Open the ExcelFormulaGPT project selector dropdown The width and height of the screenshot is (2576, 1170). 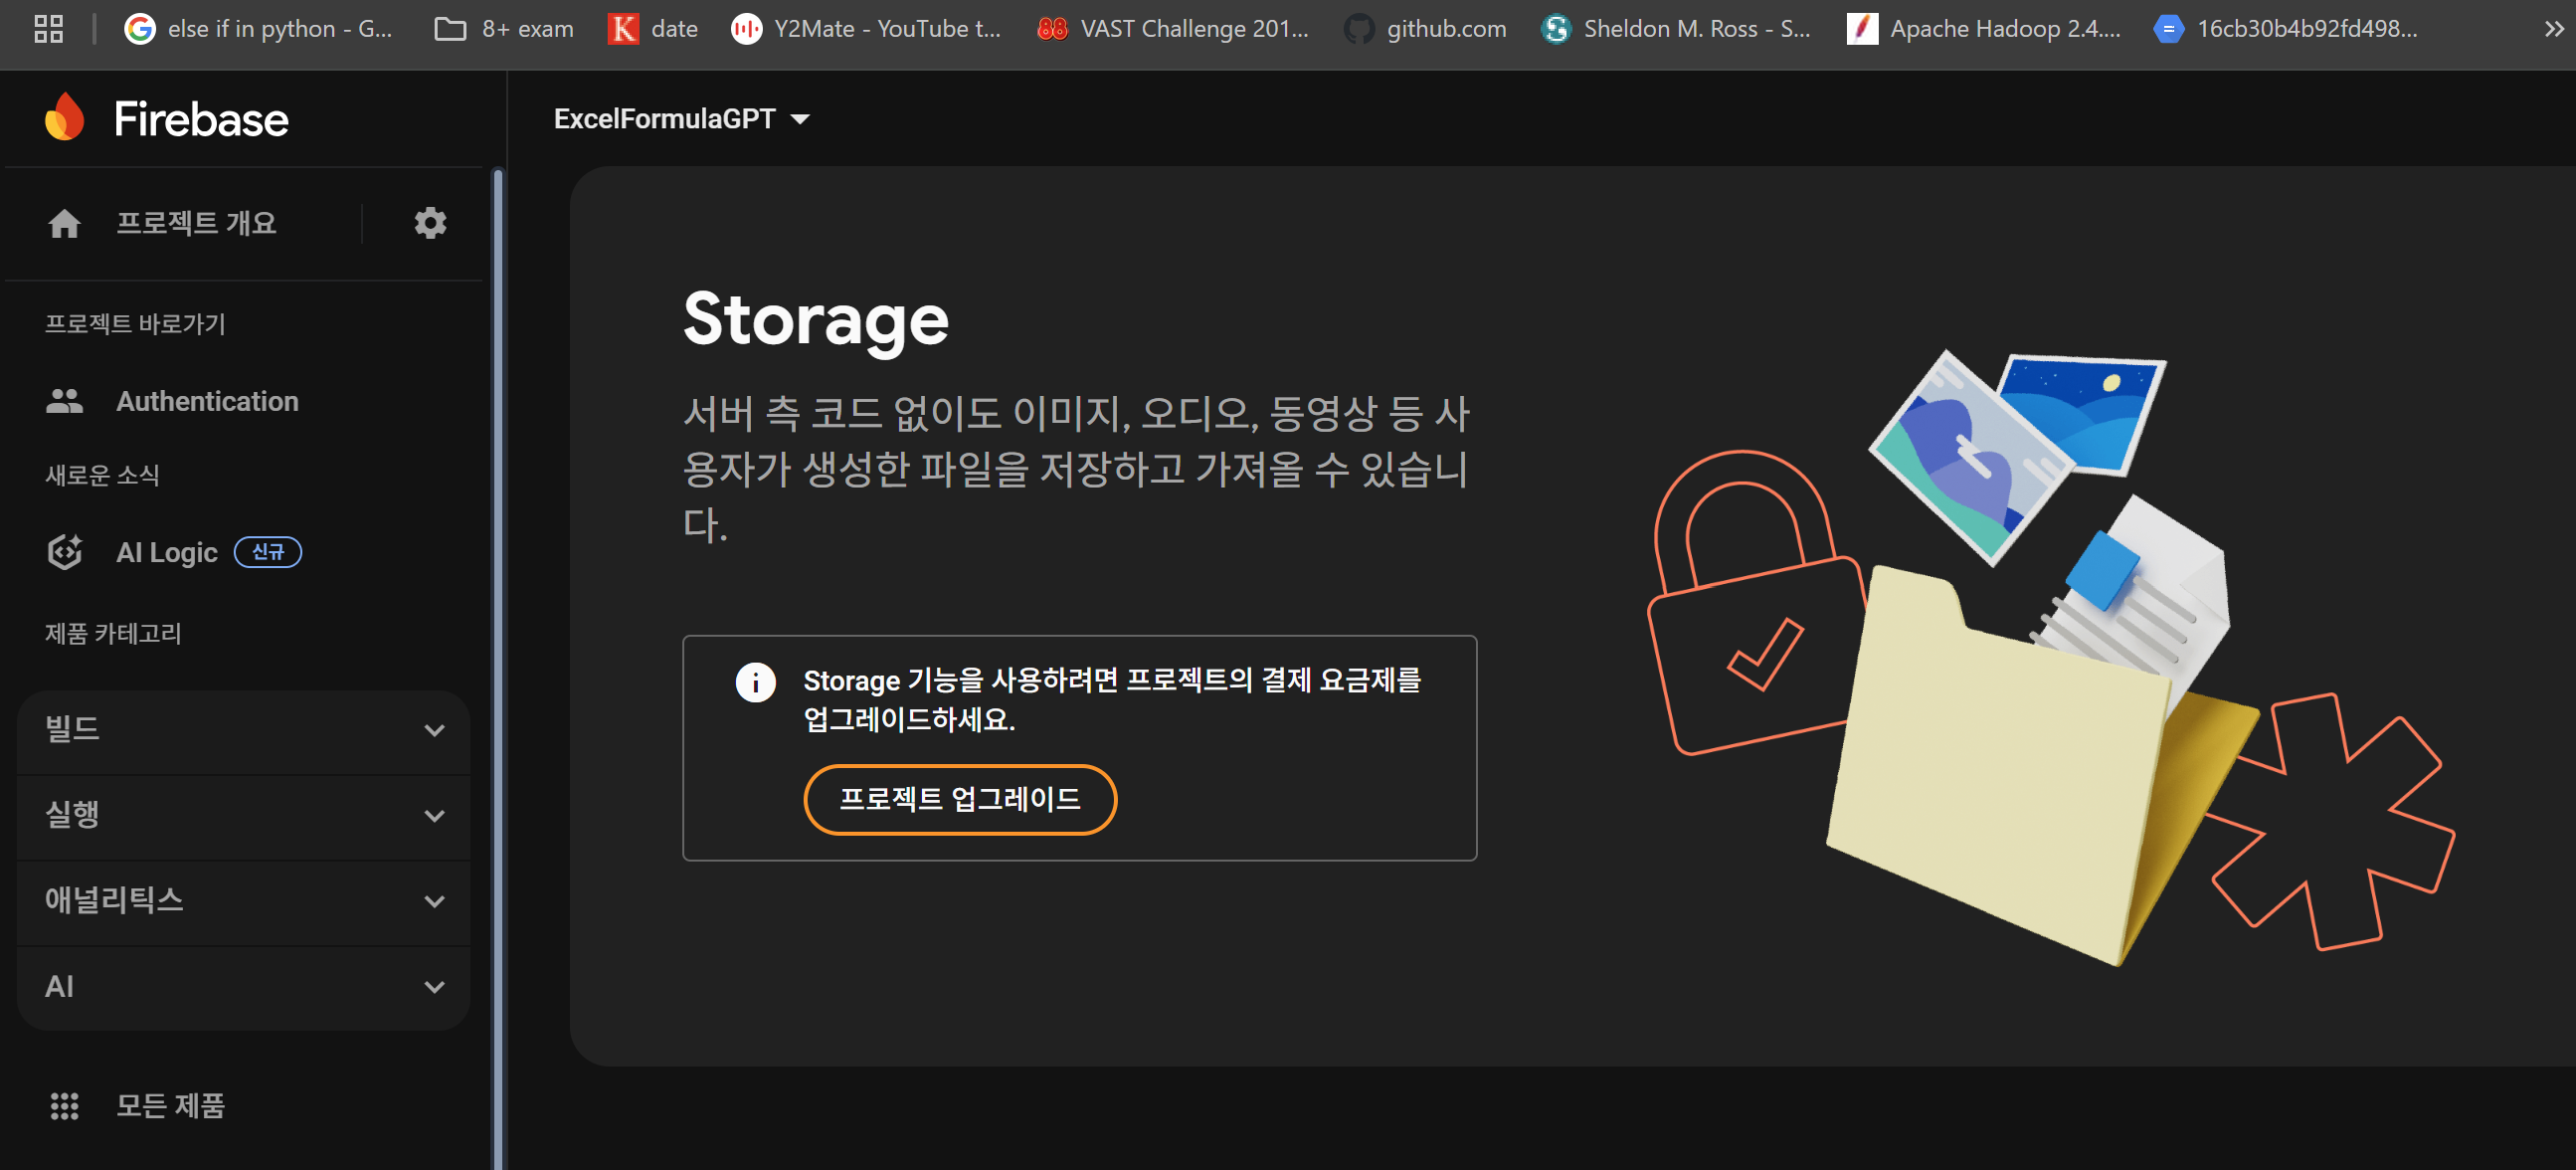click(x=682, y=119)
